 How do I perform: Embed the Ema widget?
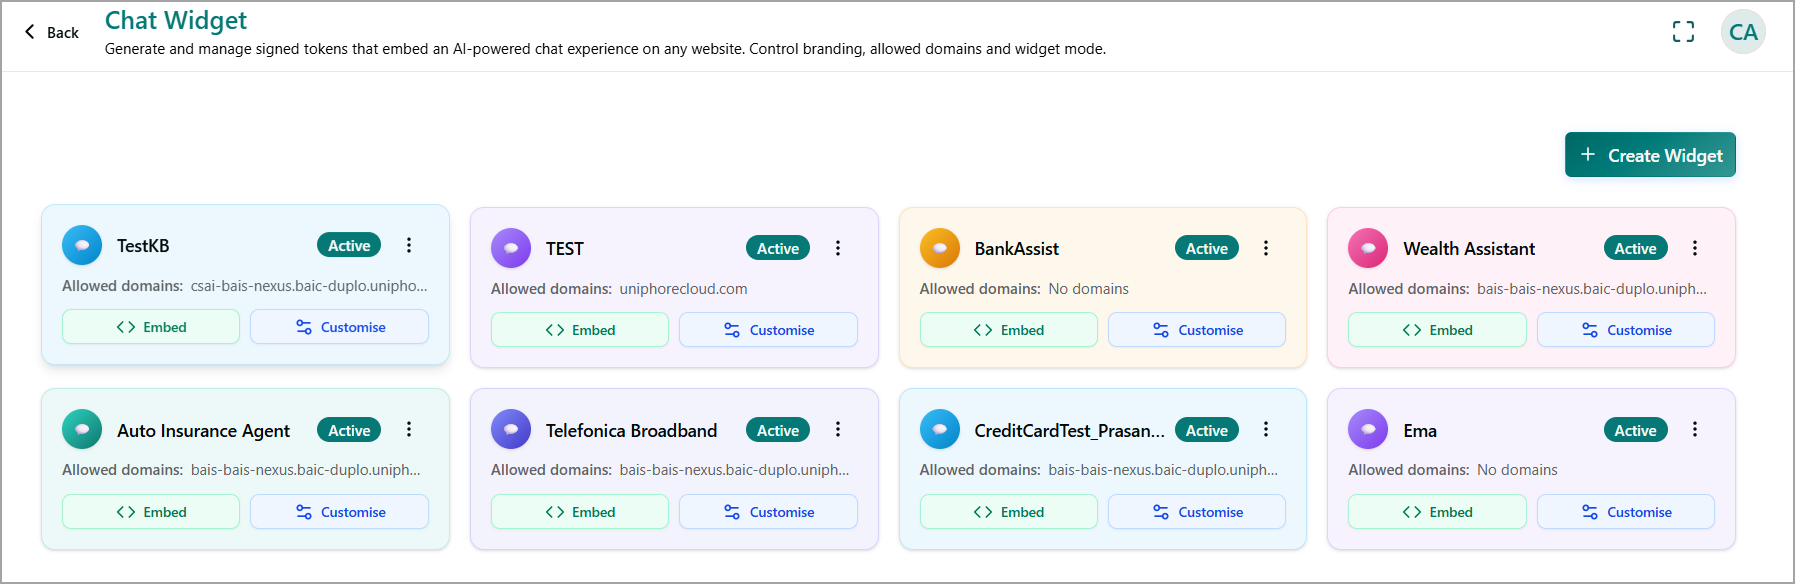tap(1437, 512)
